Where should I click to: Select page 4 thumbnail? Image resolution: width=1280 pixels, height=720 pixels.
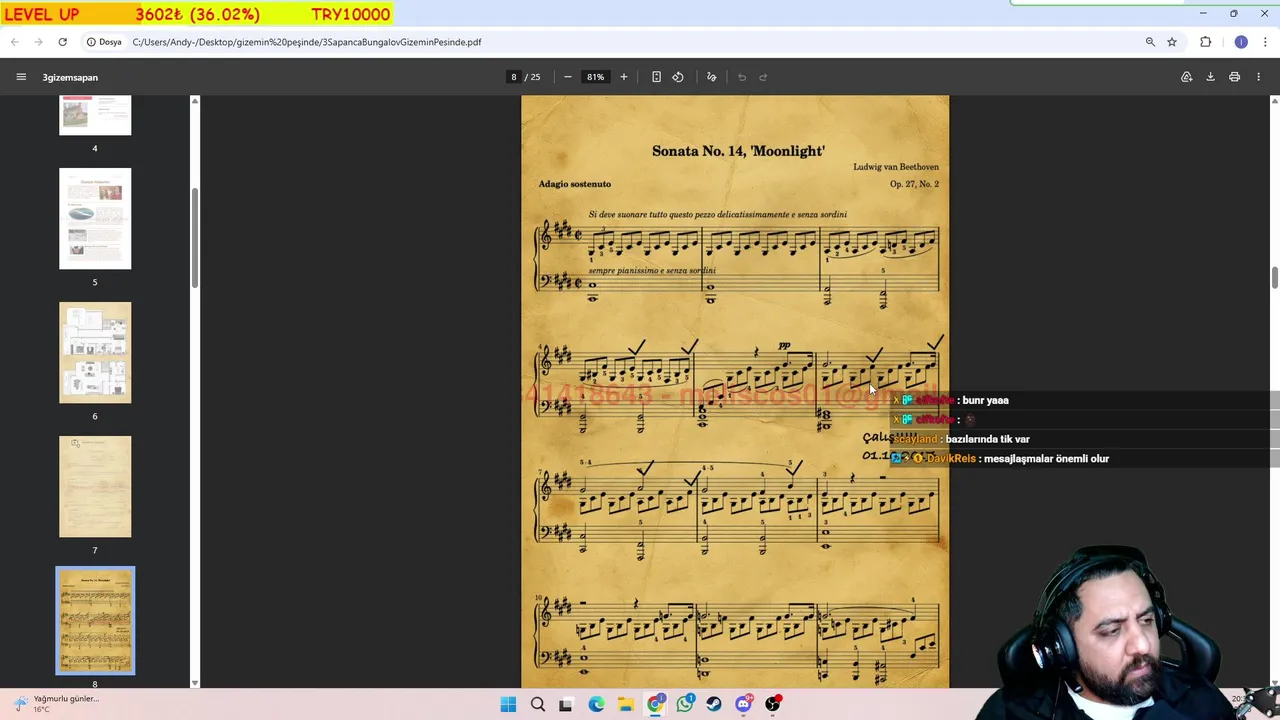click(95, 115)
